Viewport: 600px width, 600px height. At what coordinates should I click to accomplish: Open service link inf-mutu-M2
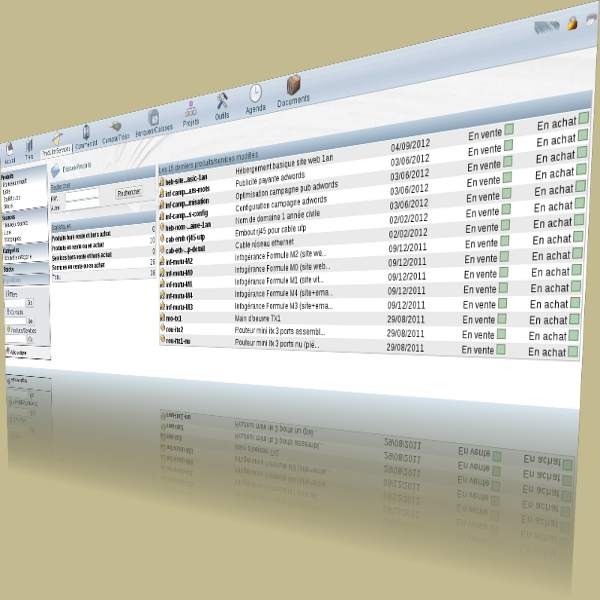(x=179, y=262)
